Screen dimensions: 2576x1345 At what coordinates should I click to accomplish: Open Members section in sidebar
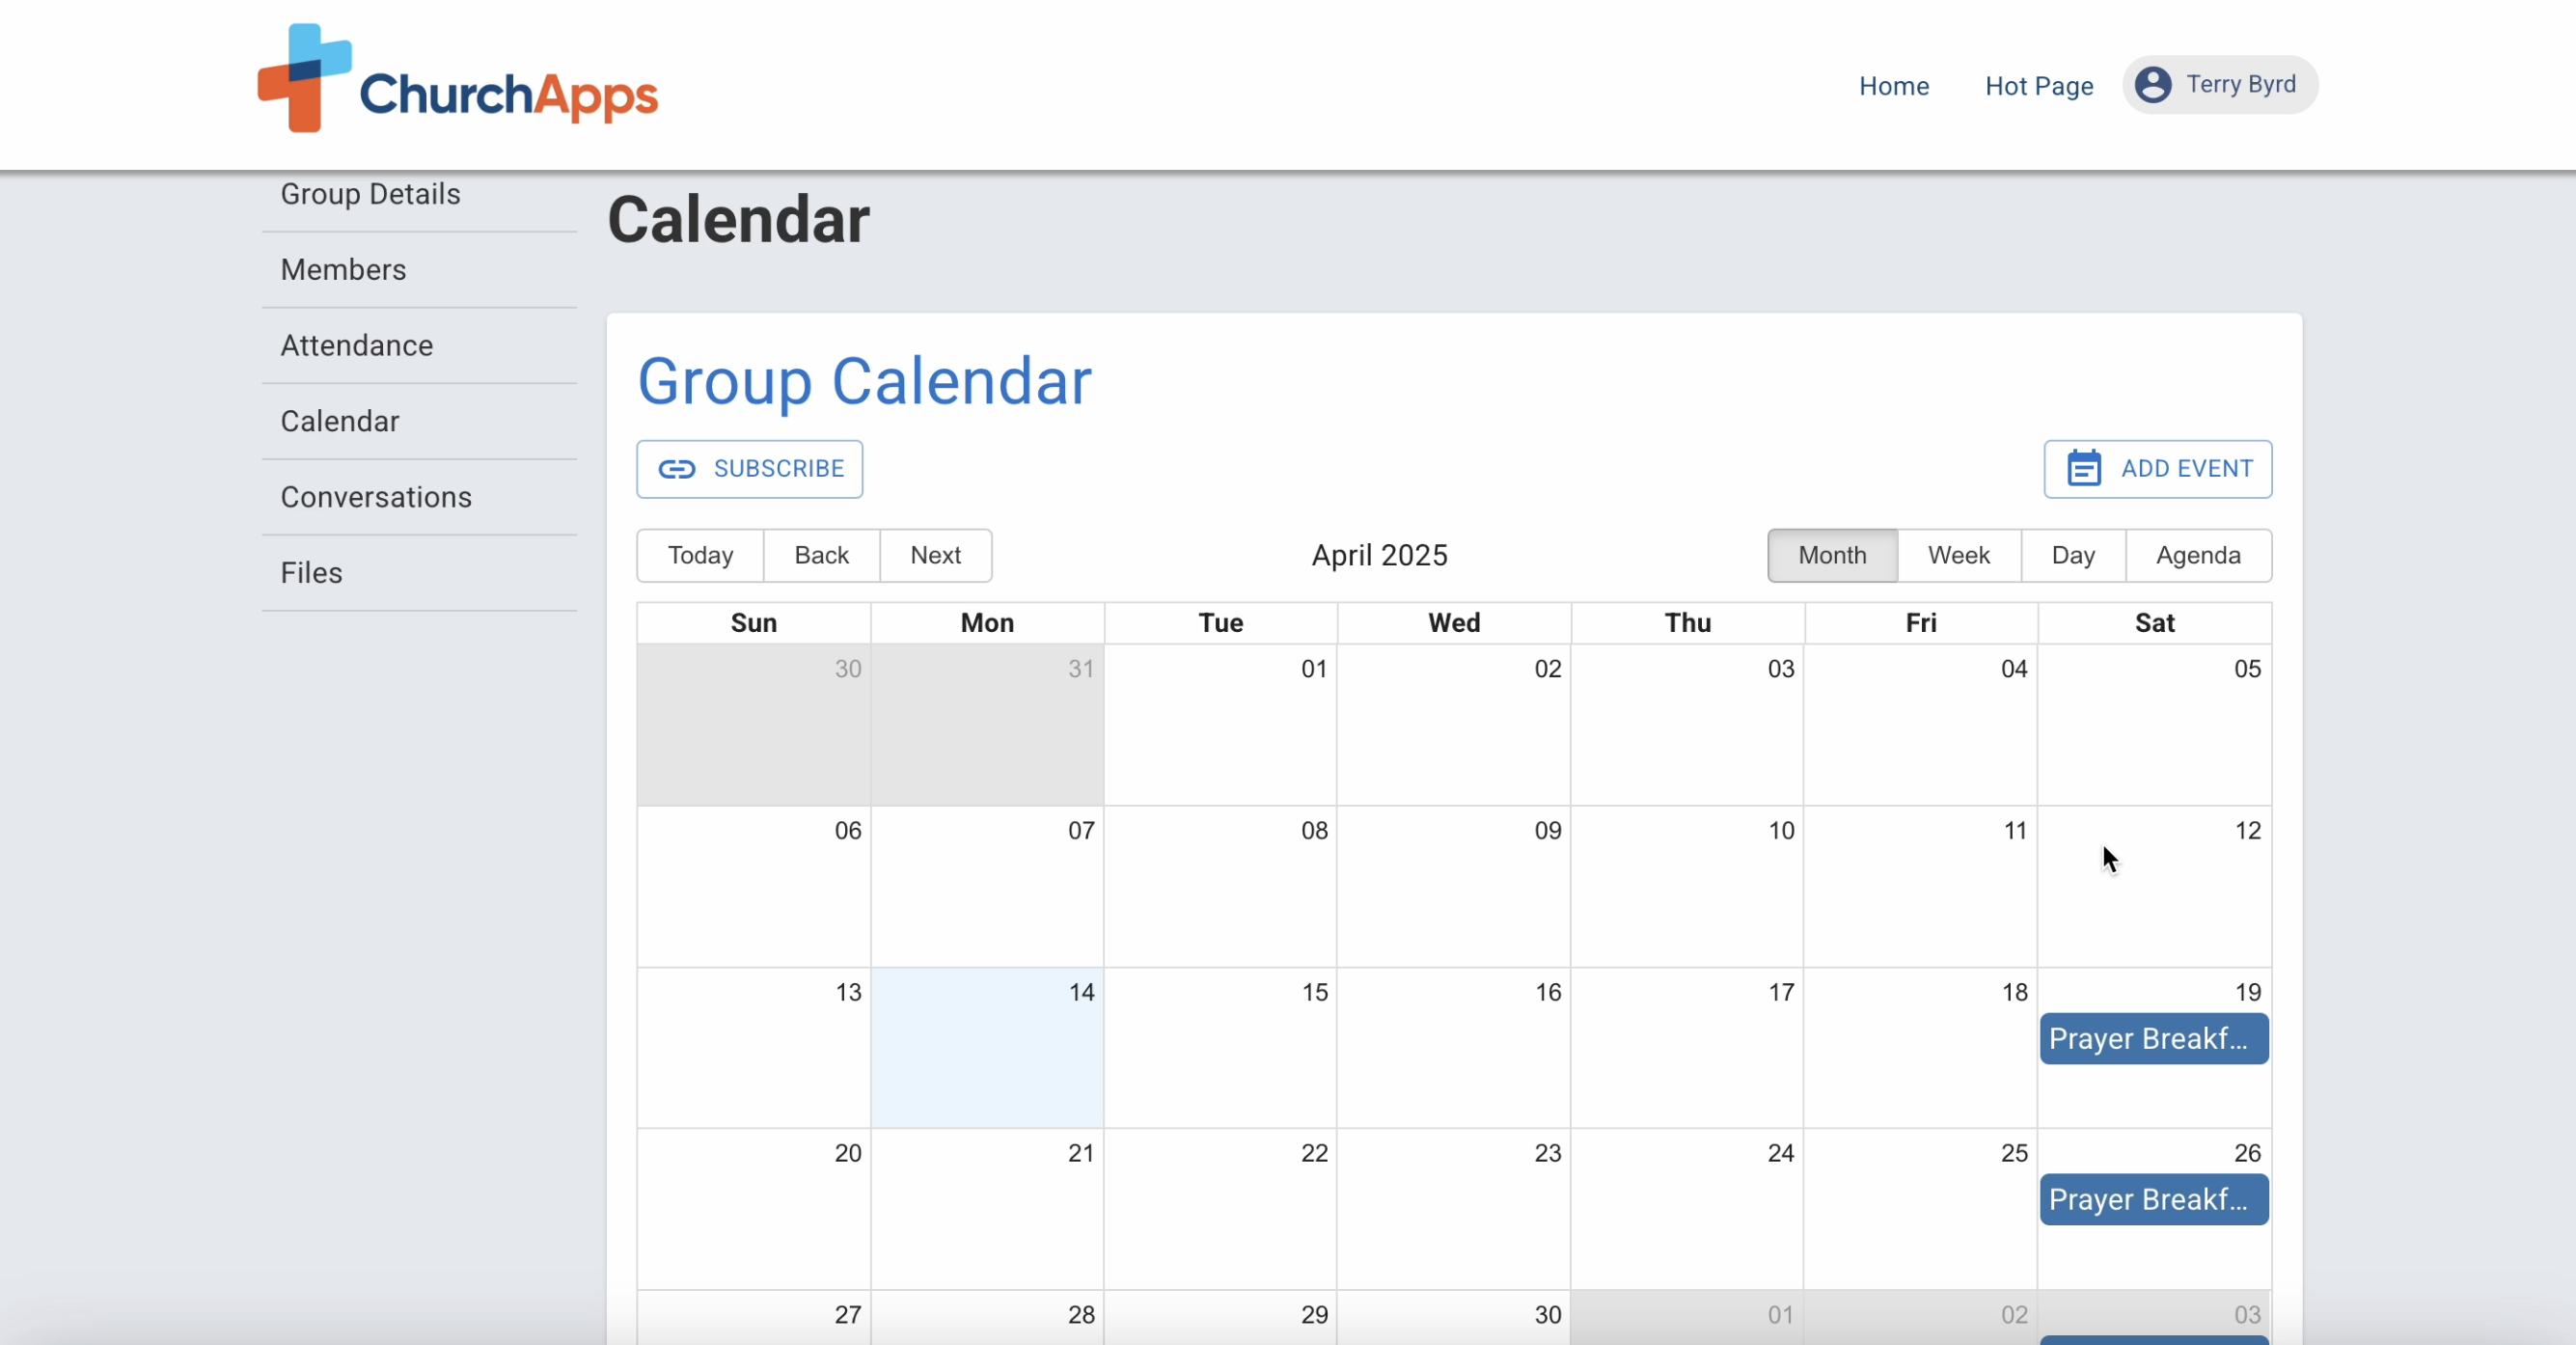pos(343,270)
